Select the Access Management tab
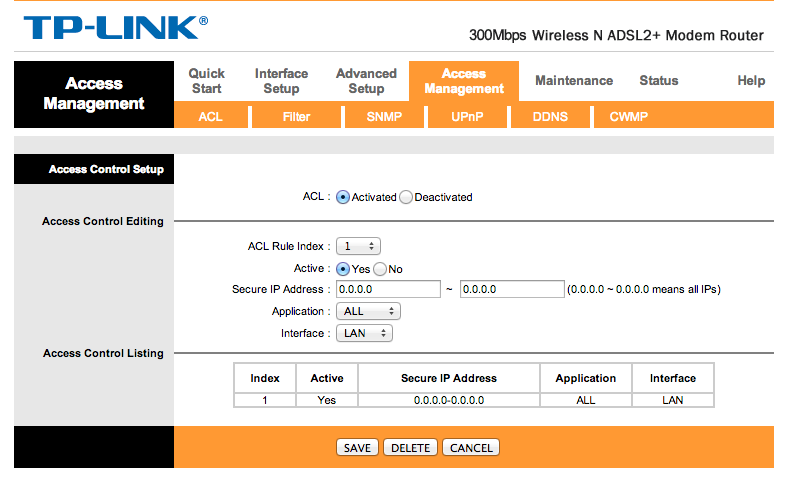 pyautogui.click(x=464, y=81)
